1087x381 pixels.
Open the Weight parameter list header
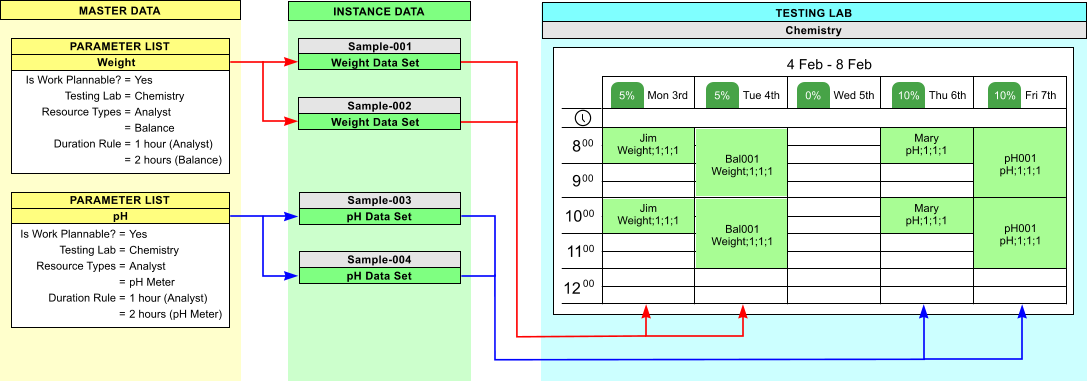coord(121,62)
